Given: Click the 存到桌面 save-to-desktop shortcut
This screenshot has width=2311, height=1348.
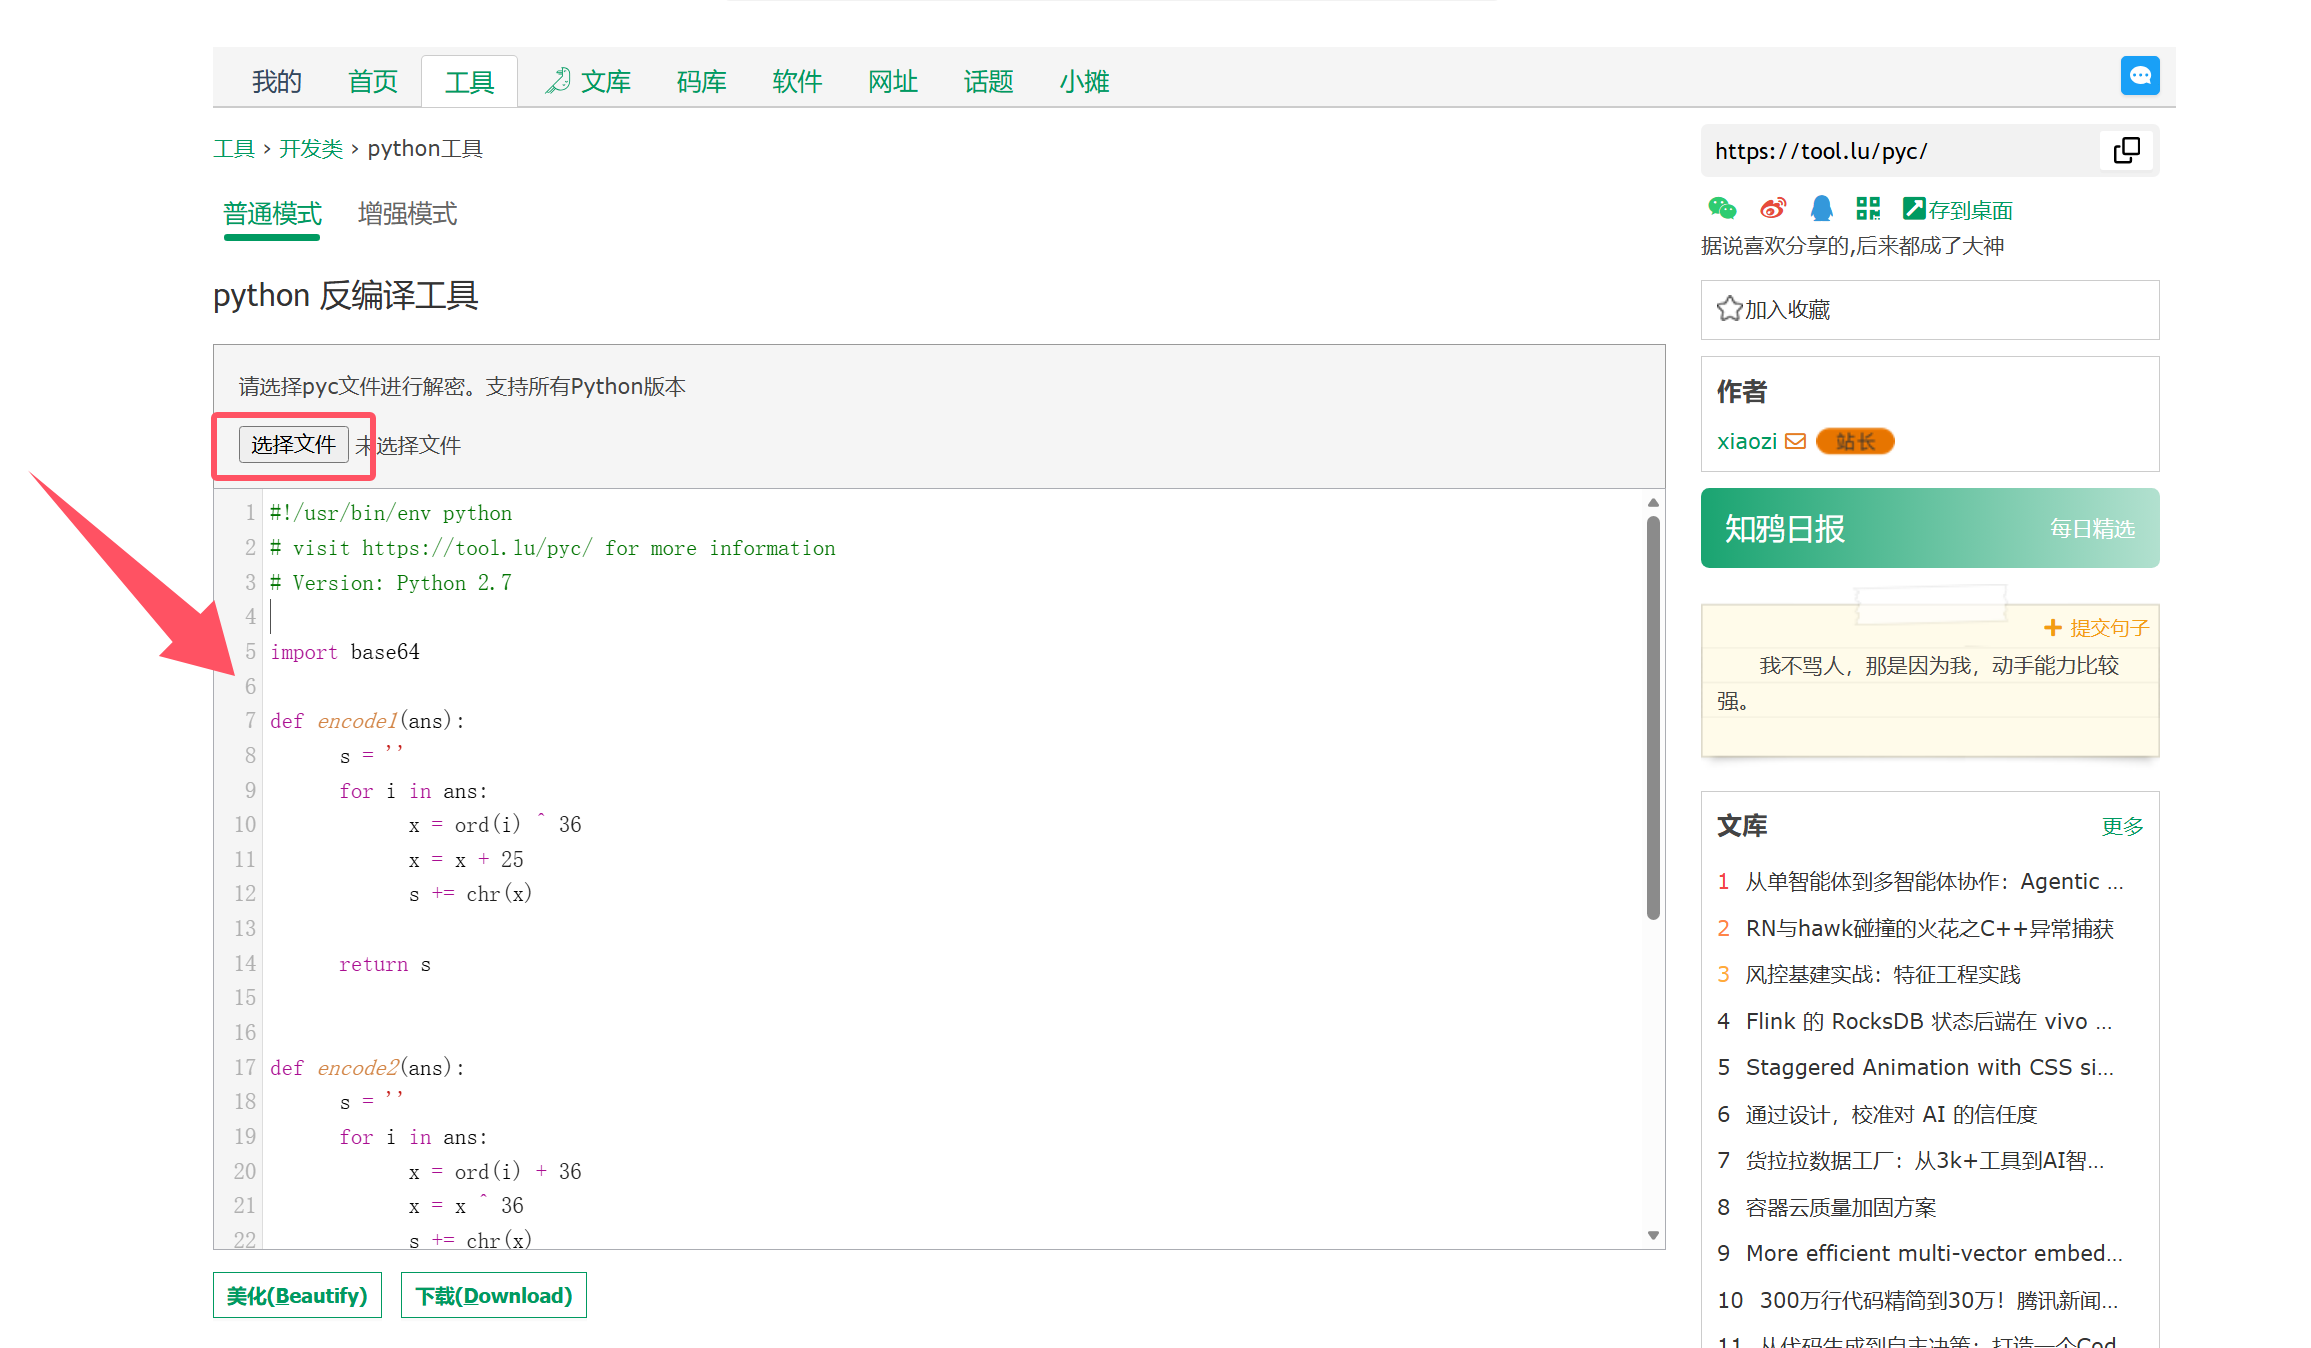Looking at the screenshot, I should tap(1957, 209).
